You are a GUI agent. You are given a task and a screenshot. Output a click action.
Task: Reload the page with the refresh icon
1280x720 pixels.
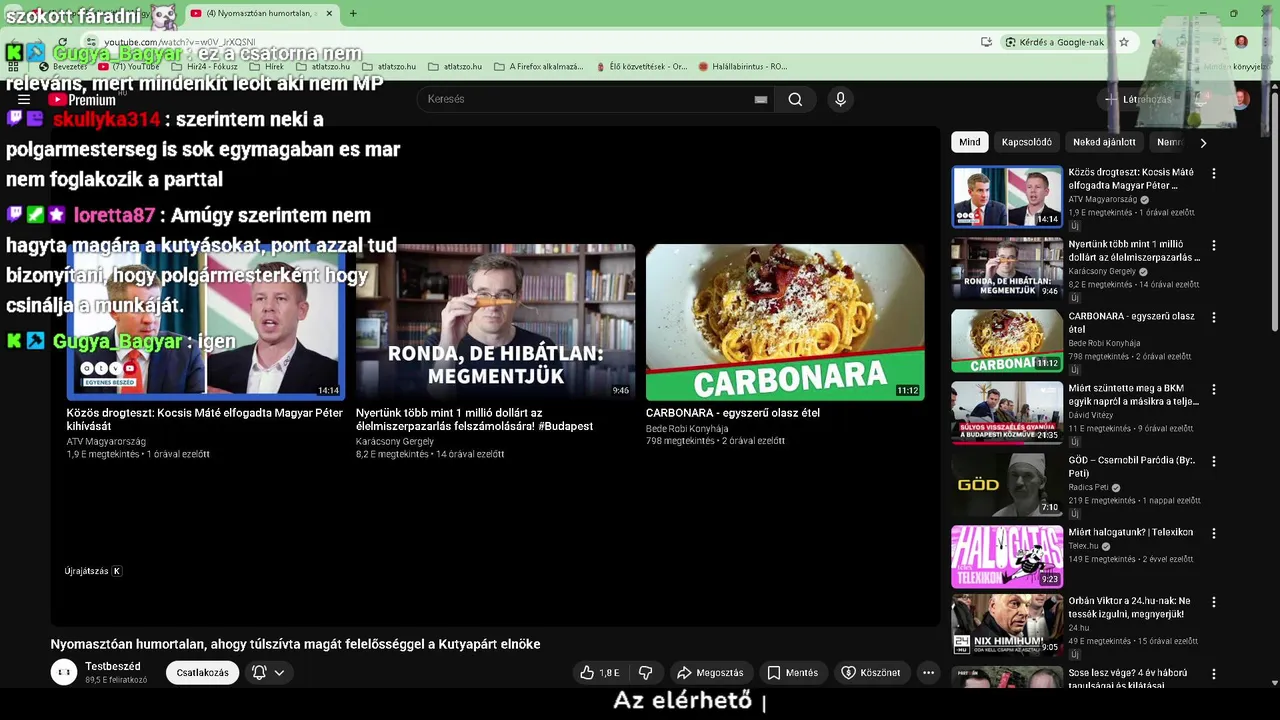(62, 42)
